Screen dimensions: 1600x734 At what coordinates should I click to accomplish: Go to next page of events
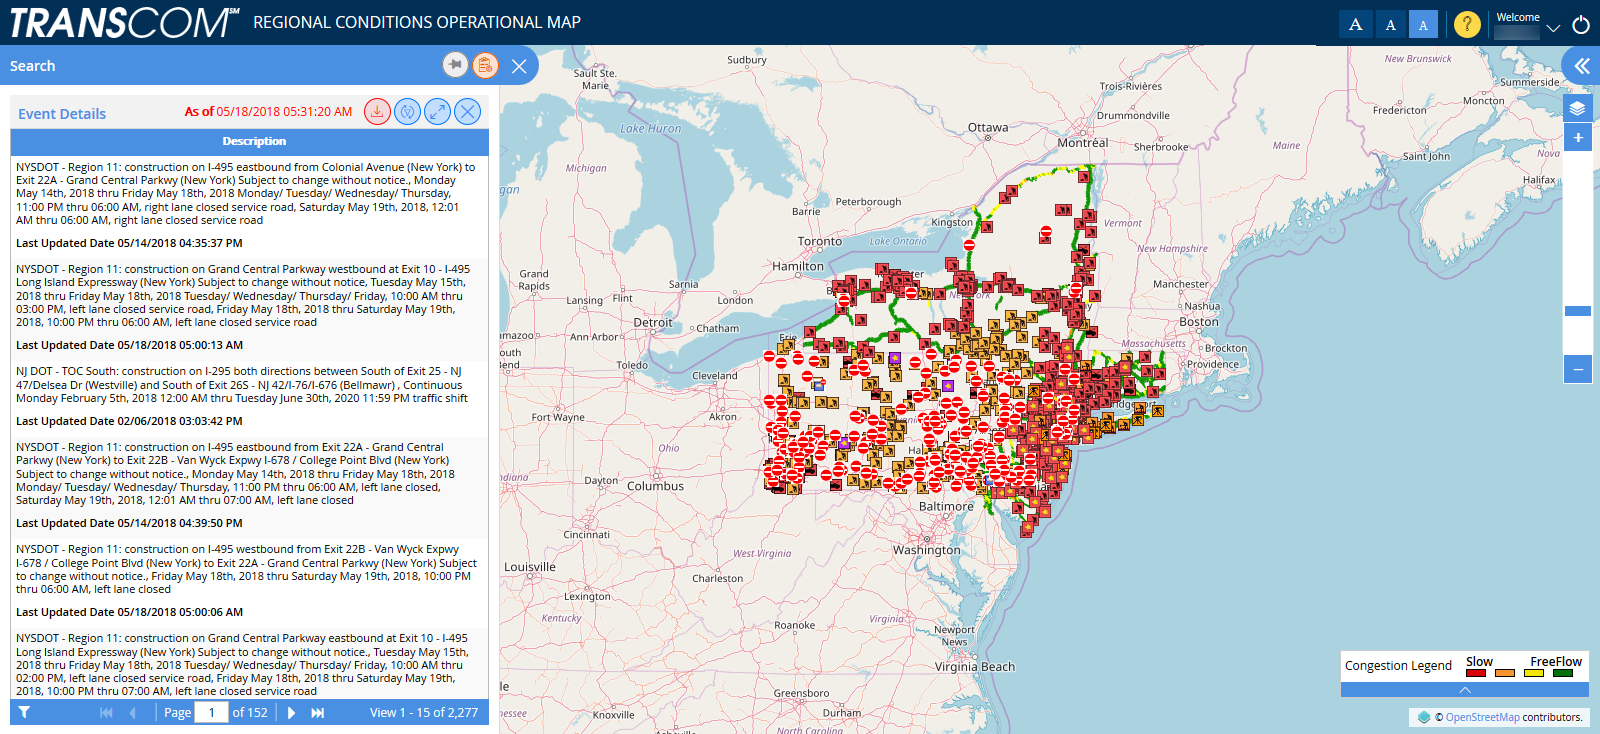[291, 712]
